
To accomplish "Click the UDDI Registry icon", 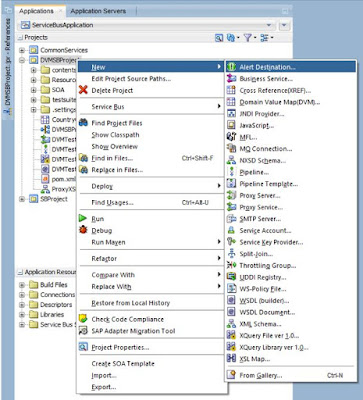I will (x=231, y=277).
